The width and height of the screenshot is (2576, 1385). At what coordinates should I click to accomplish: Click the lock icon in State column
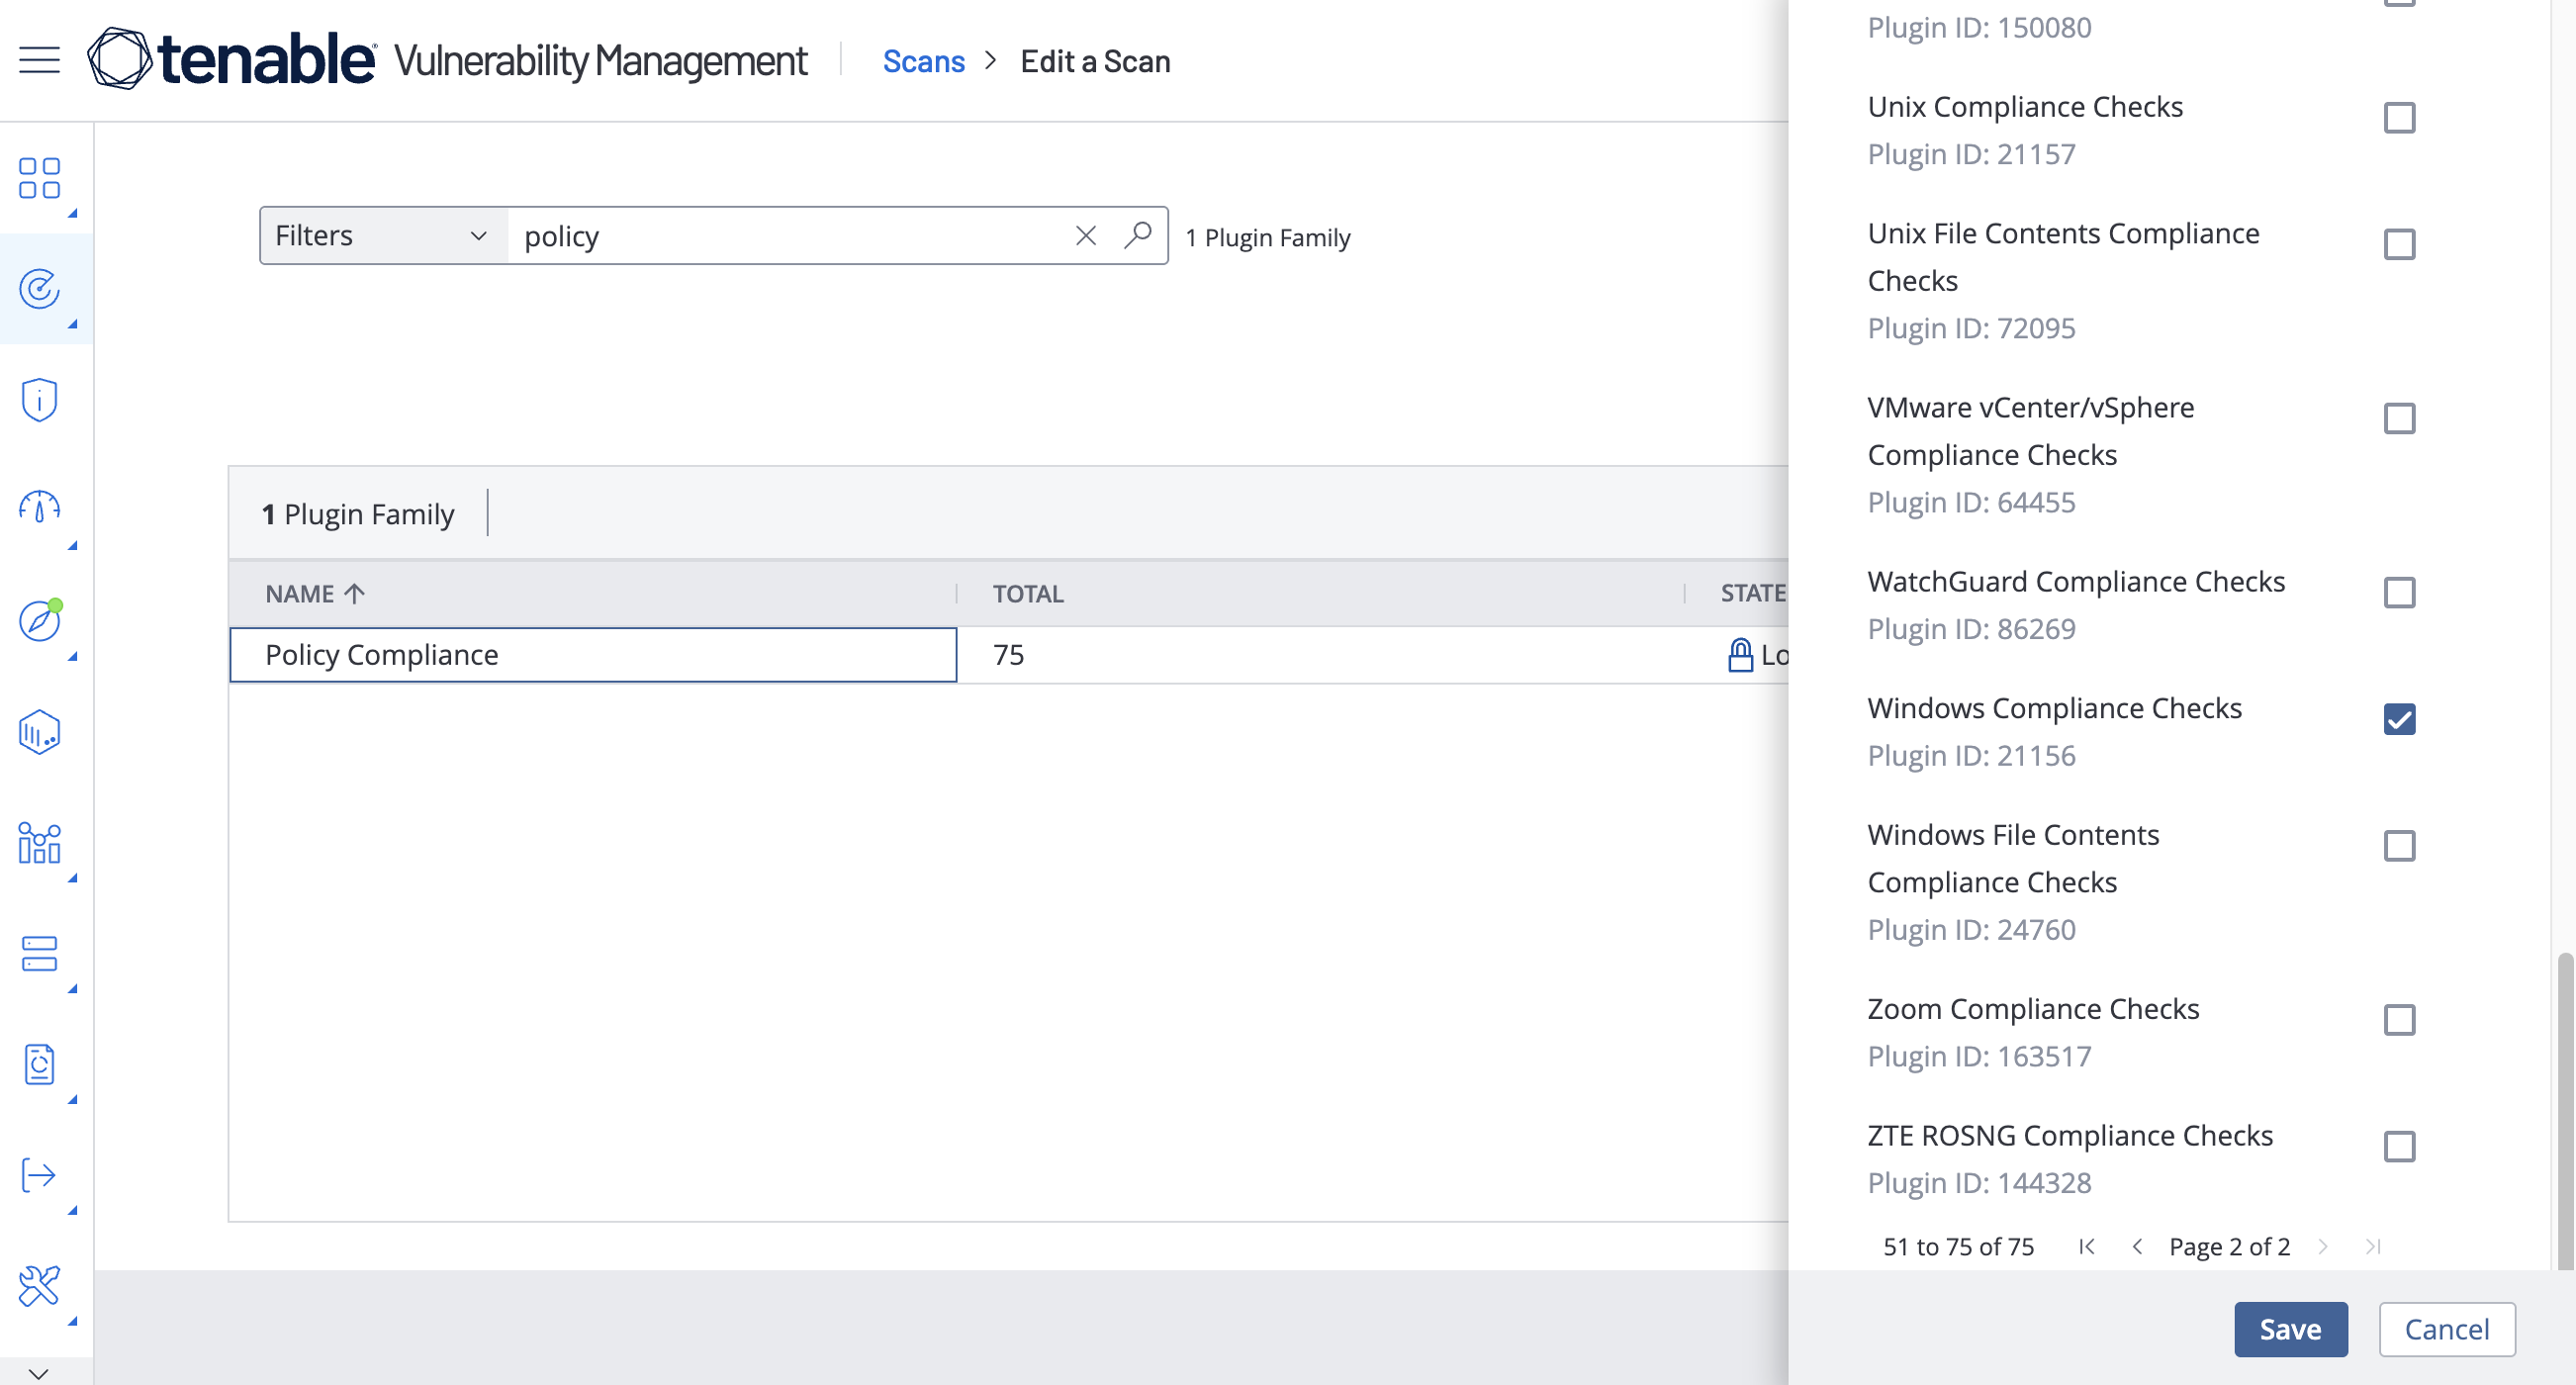pos(1740,655)
